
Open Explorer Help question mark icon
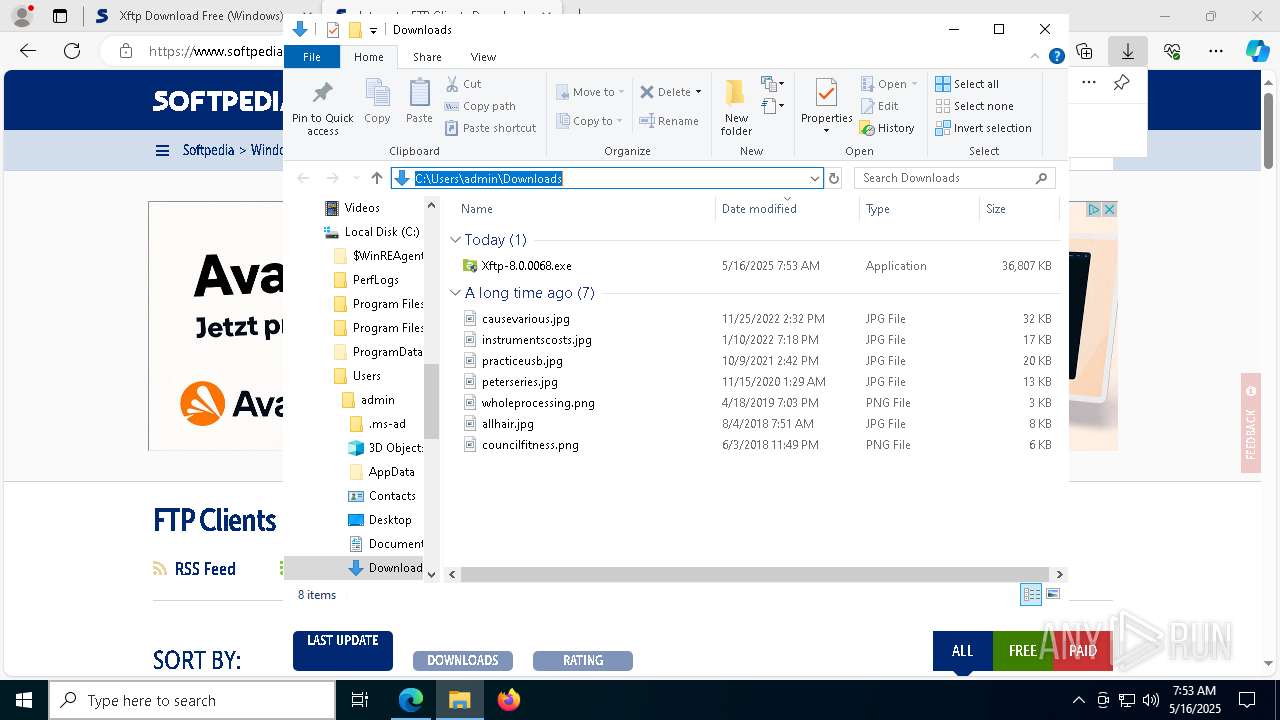[x=1056, y=57]
